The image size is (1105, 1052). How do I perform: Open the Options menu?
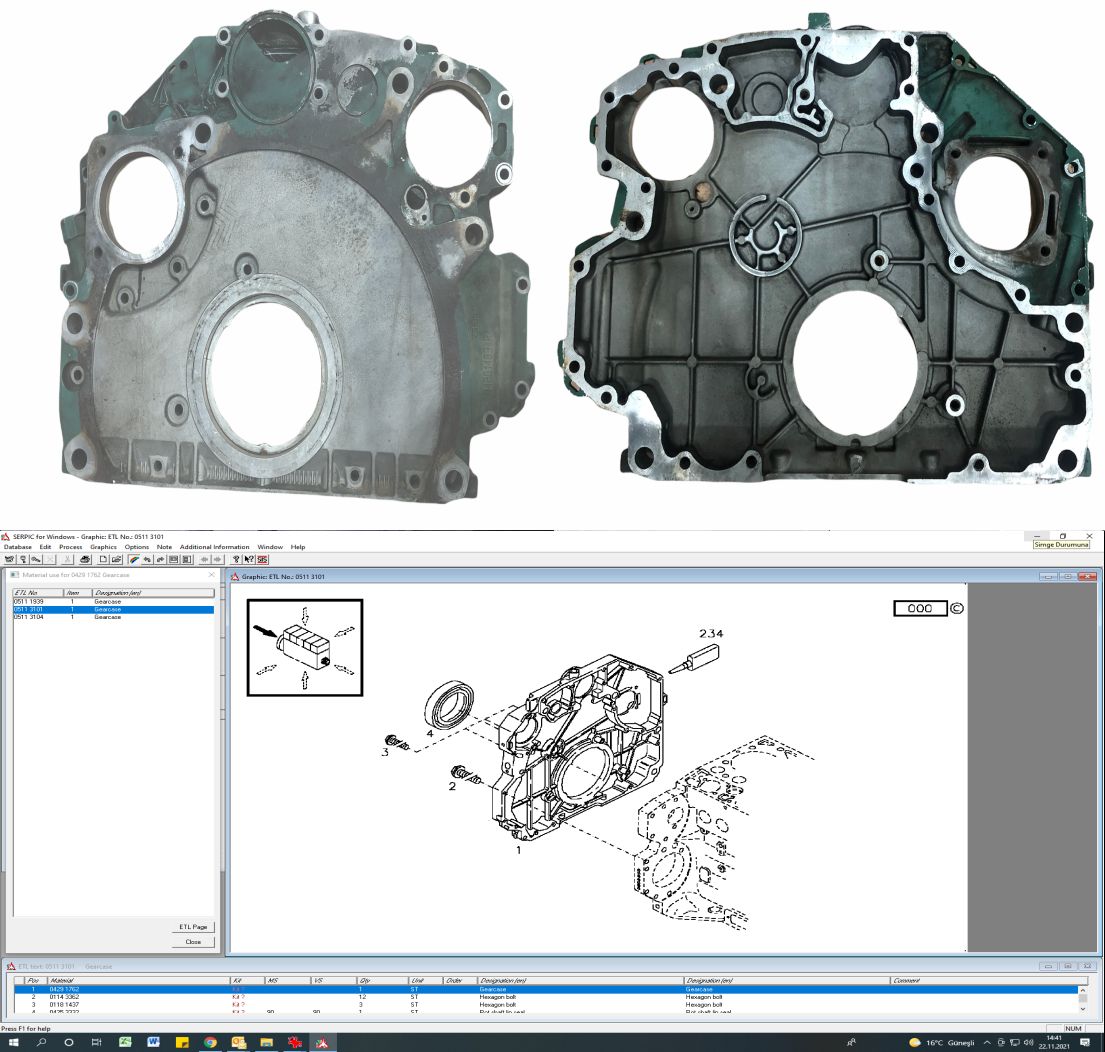click(x=137, y=547)
